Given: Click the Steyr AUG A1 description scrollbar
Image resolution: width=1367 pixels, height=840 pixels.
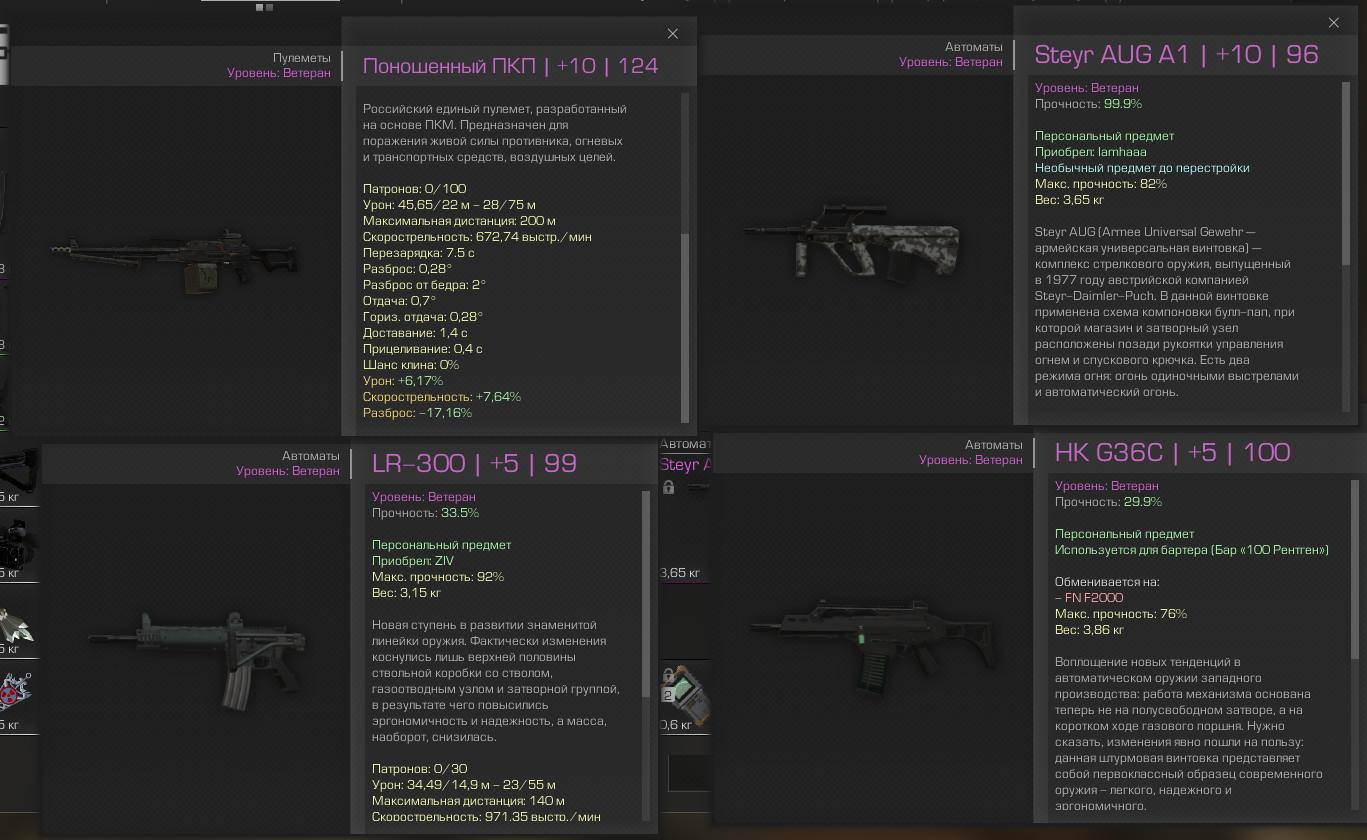Looking at the screenshot, I should pyautogui.click(x=1345, y=245).
